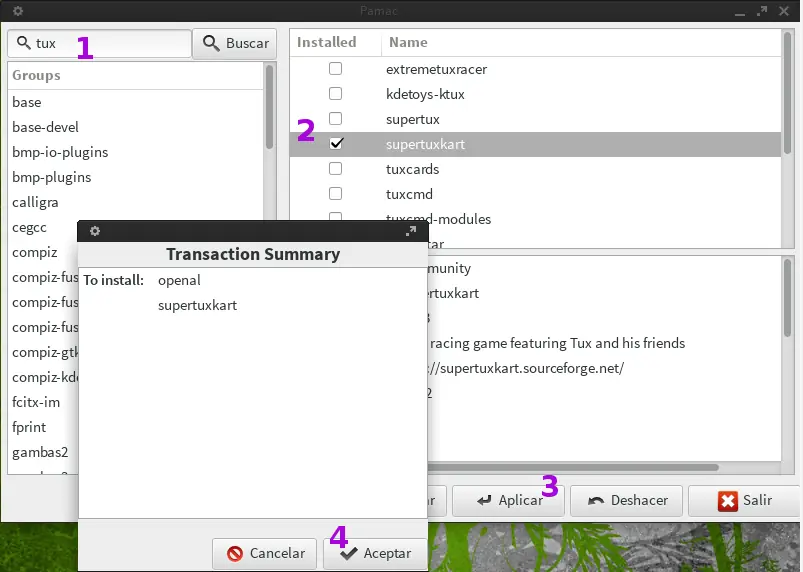803x572 pixels.
Task: Check the kdetoys-ktux checkbox
Action: click(335, 94)
